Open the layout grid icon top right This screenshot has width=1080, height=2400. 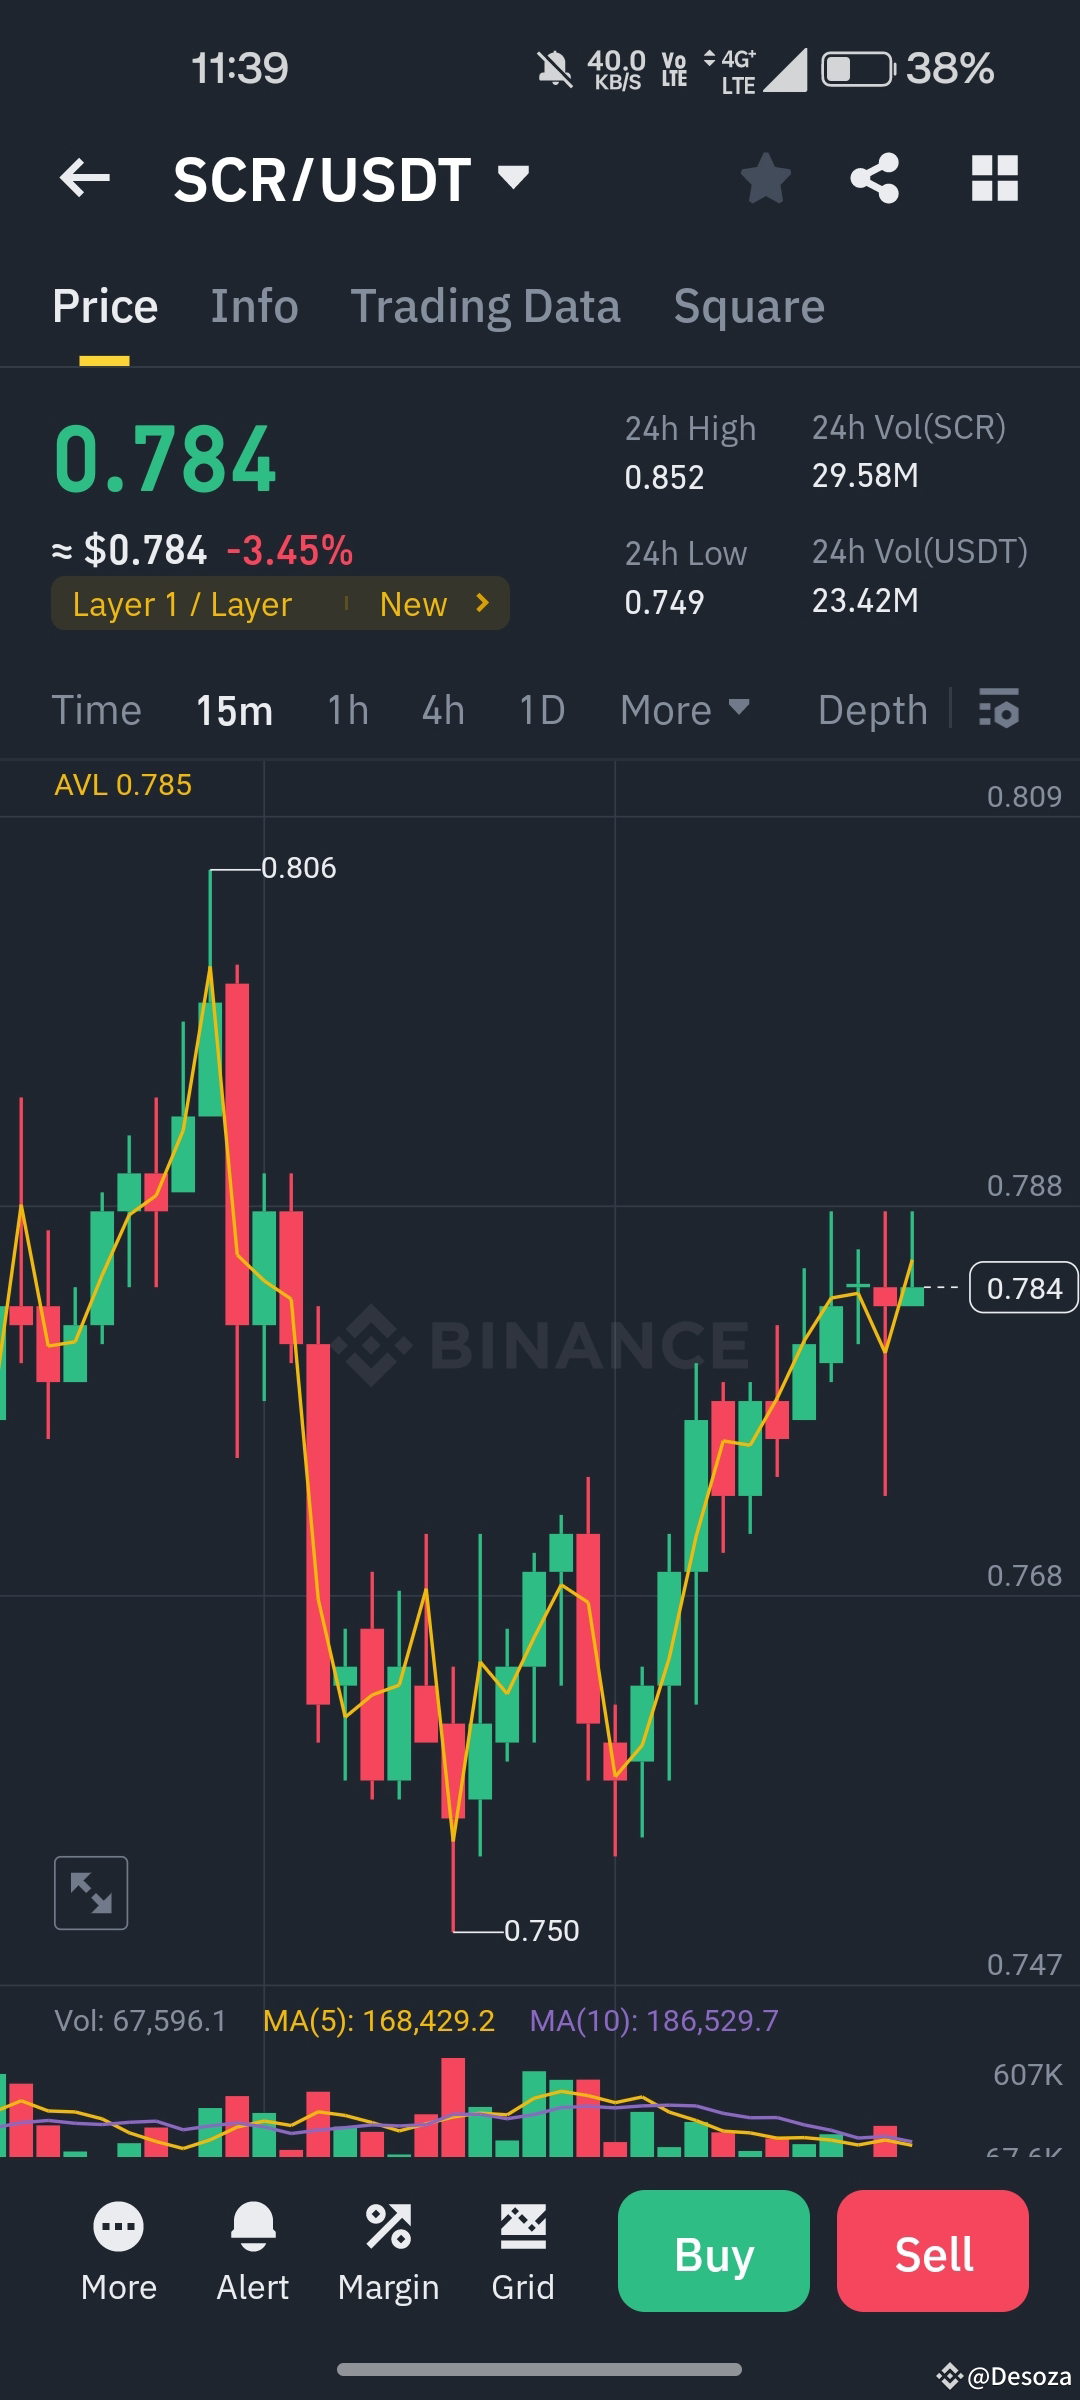994,178
